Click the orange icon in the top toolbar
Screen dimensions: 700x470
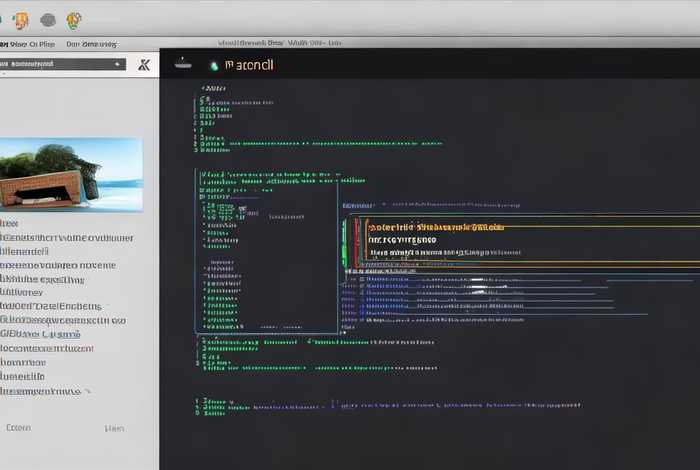21,20
